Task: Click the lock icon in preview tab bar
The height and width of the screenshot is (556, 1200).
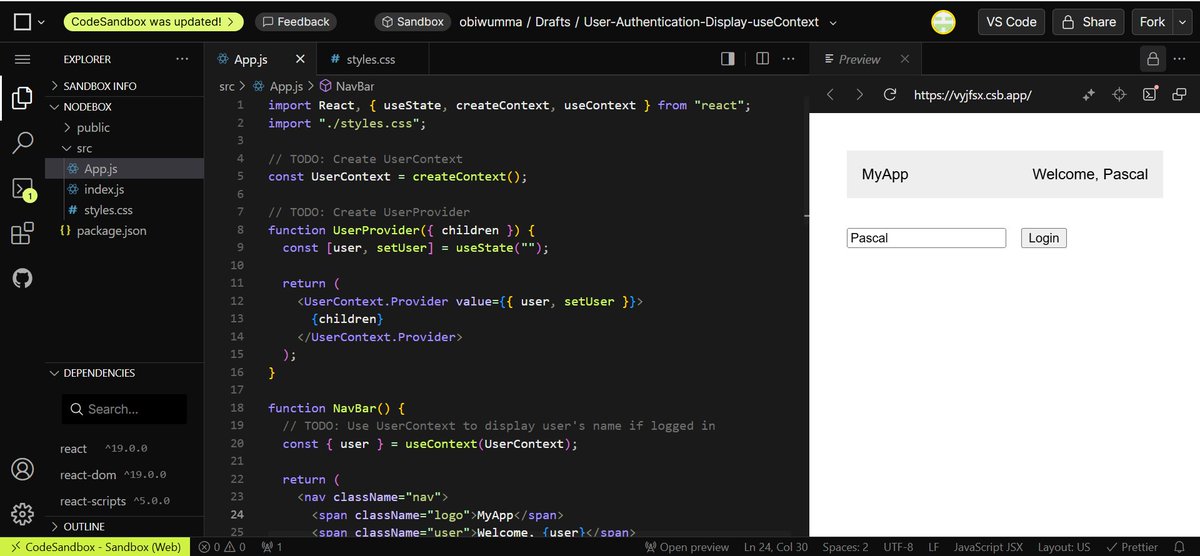Action: pyautogui.click(x=1152, y=59)
